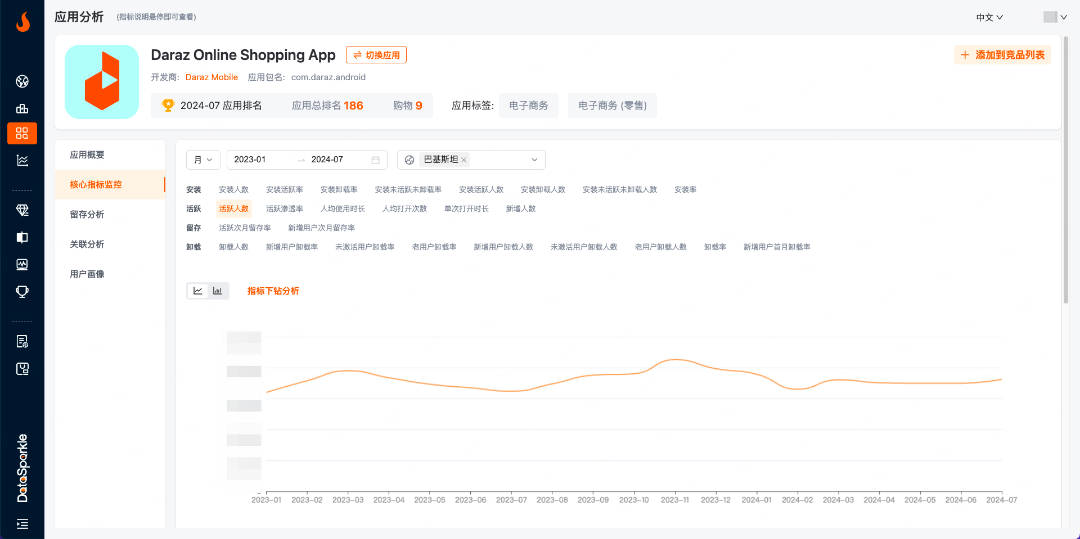1080x539 pixels.
Task: Select the 安装活跃率 metric
Action: point(284,189)
